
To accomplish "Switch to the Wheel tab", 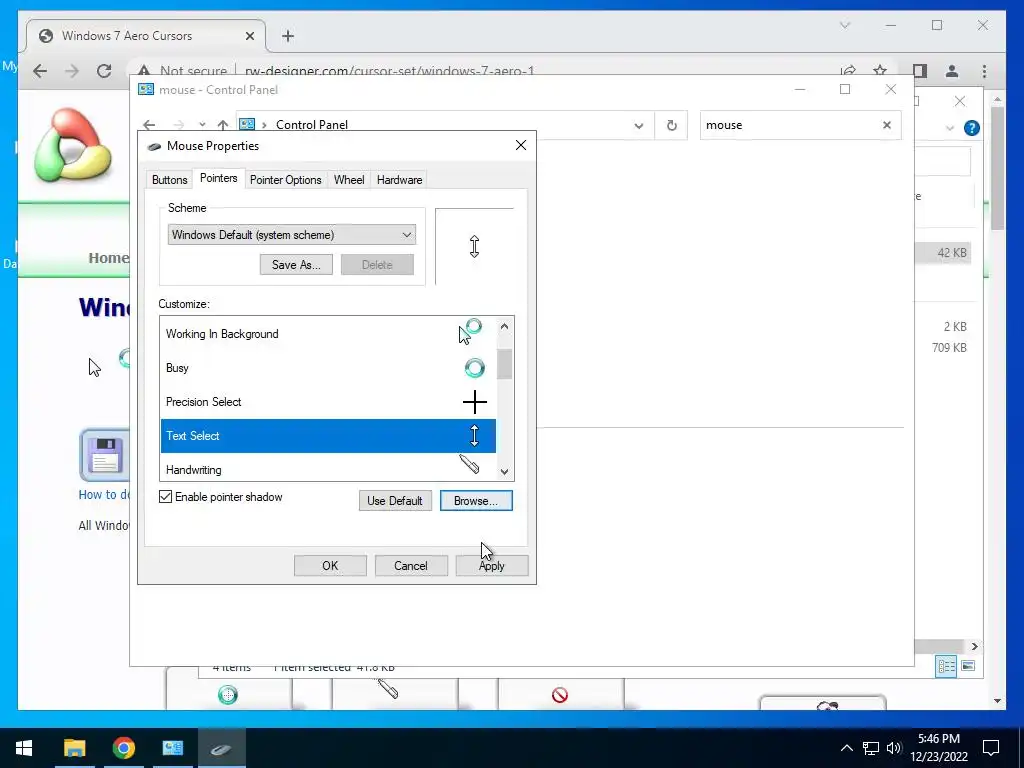I will (x=349, y=180).
